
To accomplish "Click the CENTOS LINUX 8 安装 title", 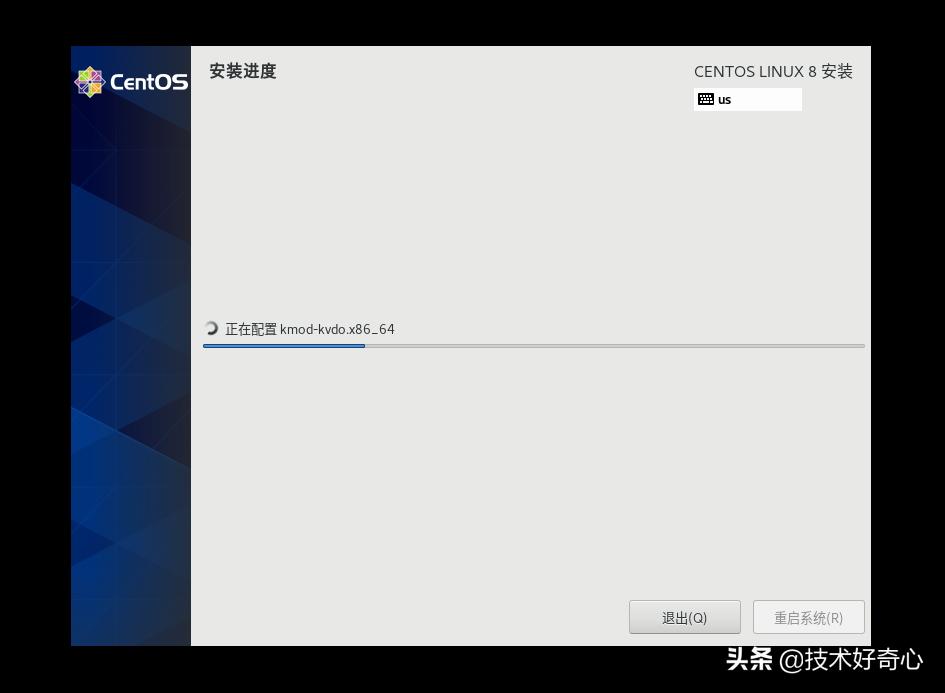I will click(x=773, y=71).
